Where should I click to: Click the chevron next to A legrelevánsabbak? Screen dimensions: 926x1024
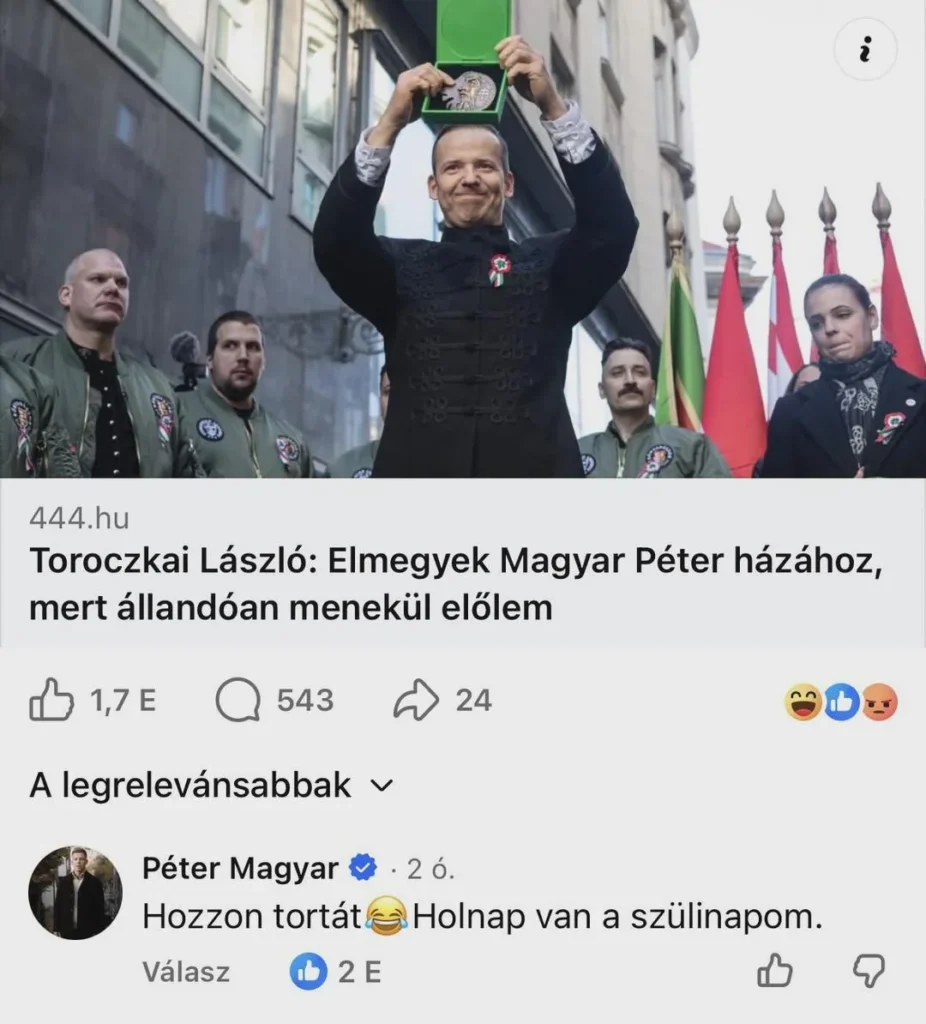click(382, 786)
